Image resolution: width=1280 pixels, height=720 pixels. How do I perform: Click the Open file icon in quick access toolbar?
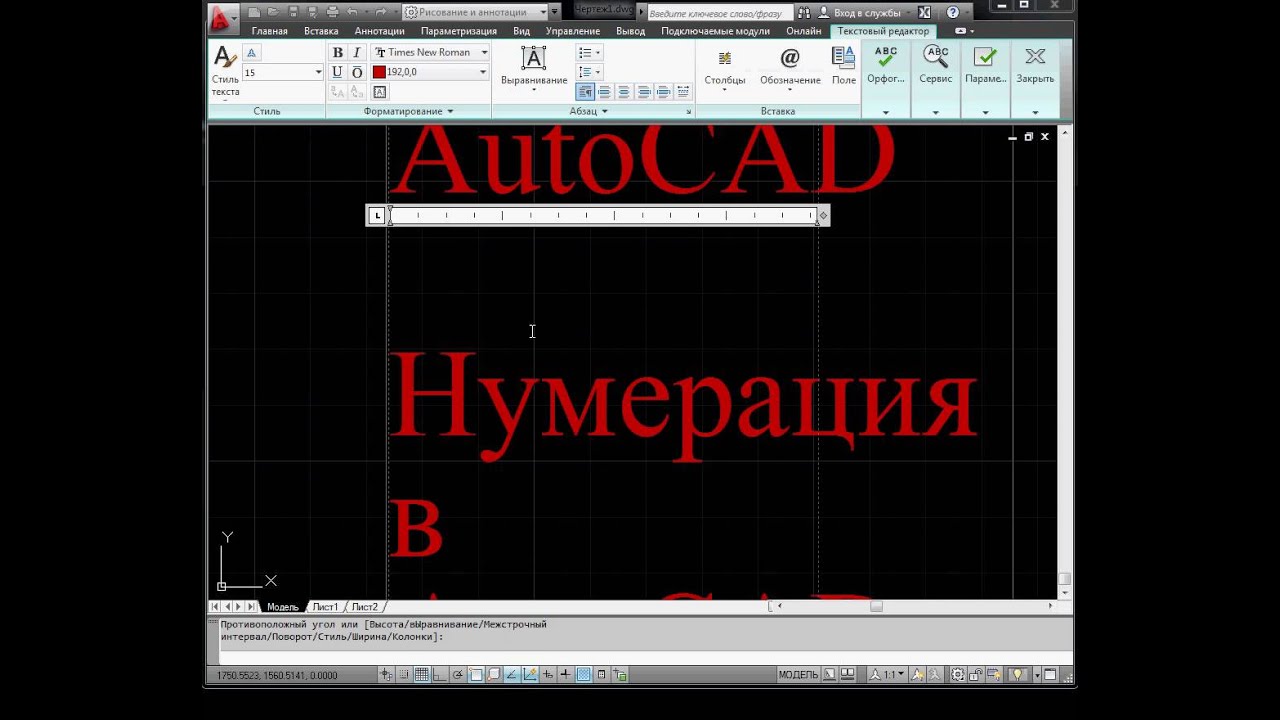point(273,12)
